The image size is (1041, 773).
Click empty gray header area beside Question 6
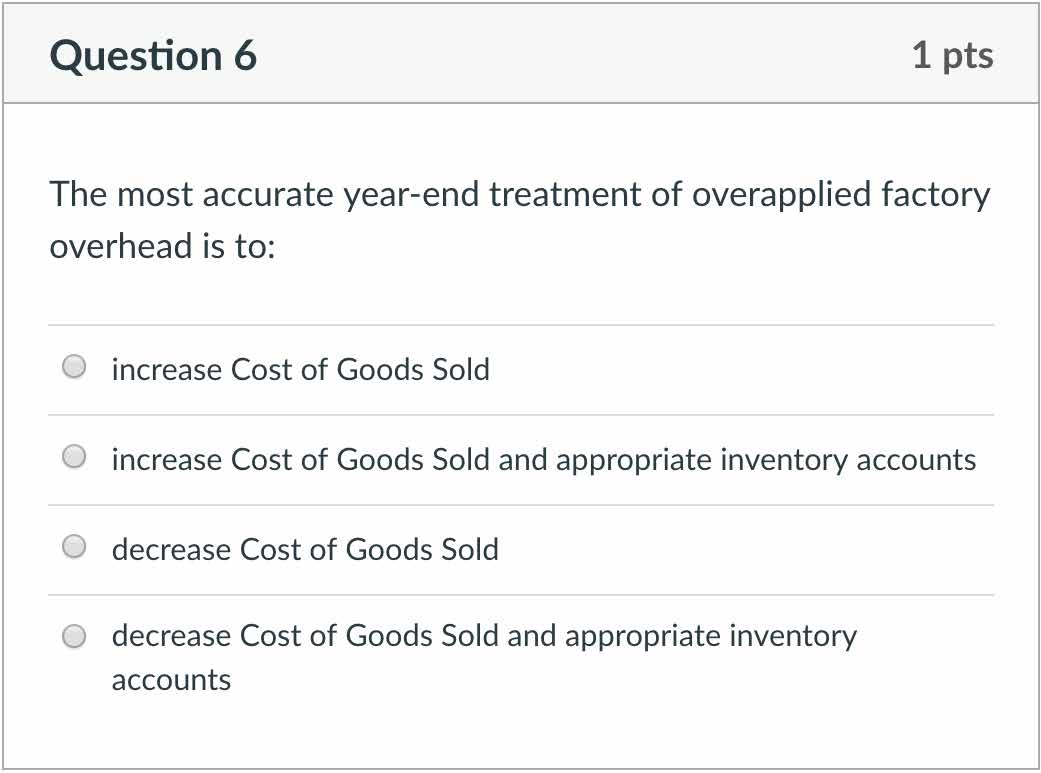pos(580,56)
